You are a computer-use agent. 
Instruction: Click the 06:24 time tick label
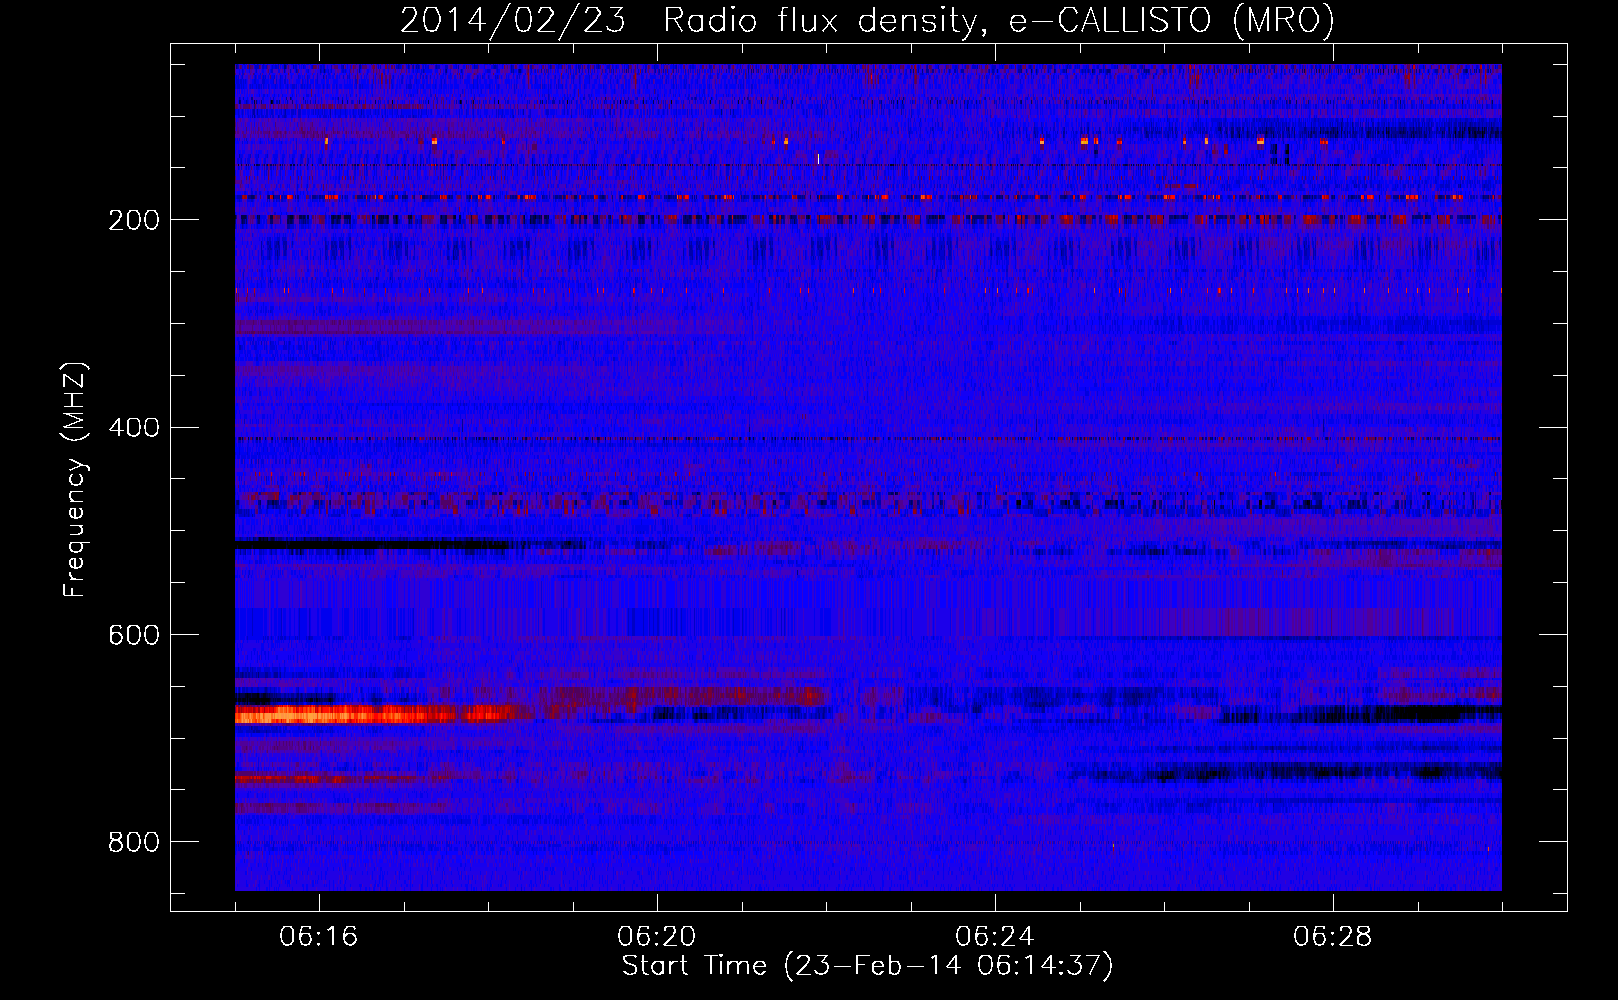pyautogui.click(x=995, y=937)
